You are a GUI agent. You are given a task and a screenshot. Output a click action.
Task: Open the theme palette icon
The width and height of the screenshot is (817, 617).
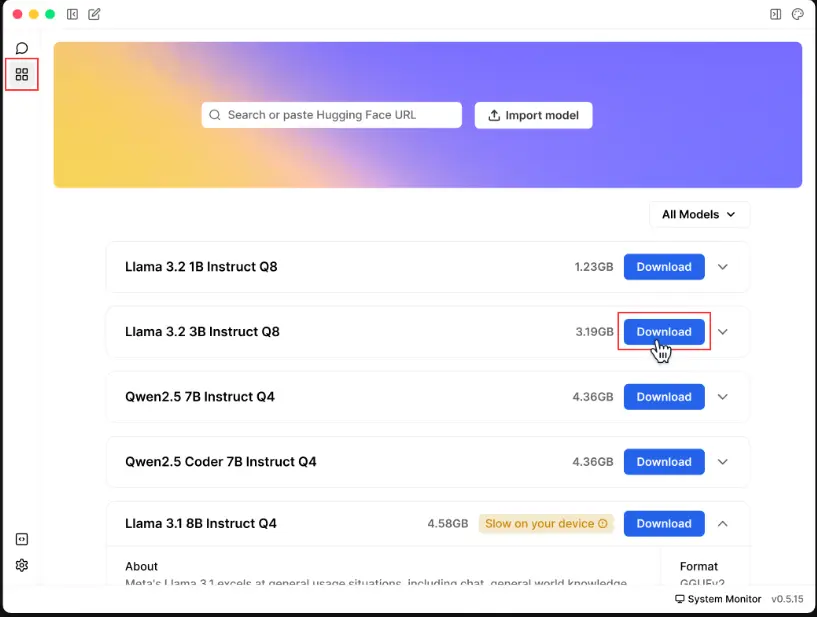click(797, 15)
